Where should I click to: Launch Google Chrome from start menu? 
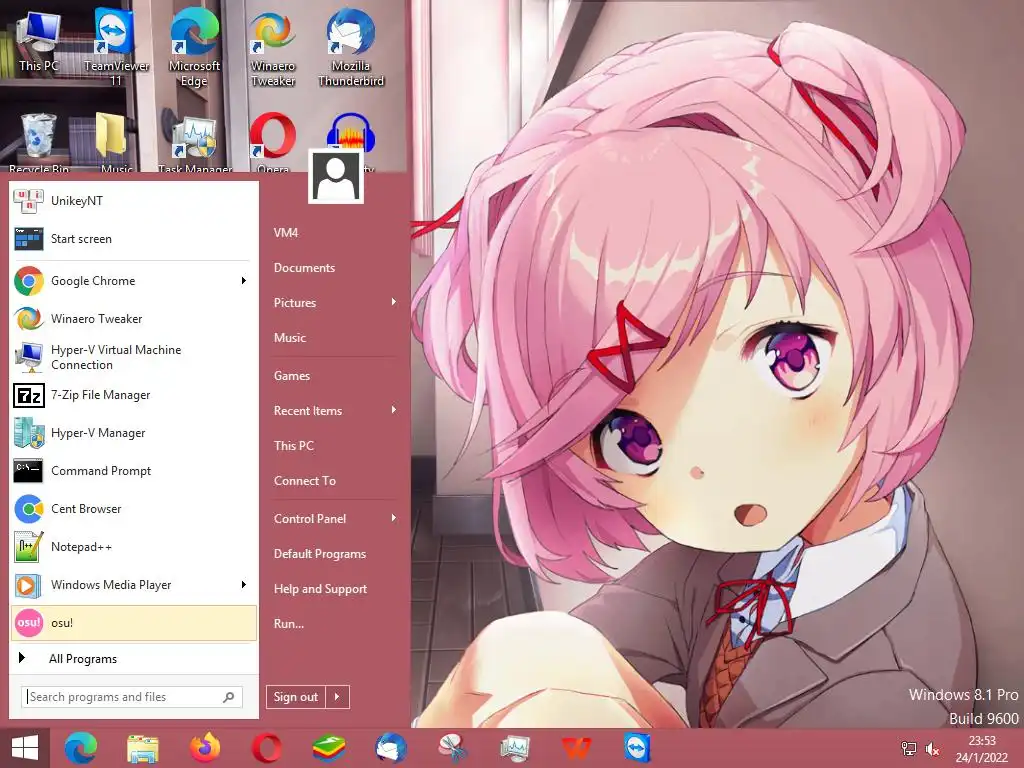click(124, 281)
